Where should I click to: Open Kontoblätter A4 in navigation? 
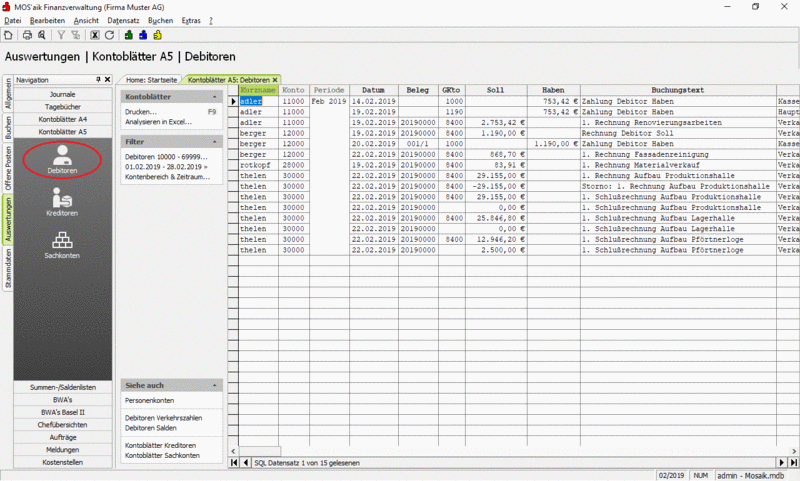click(63, 119)
